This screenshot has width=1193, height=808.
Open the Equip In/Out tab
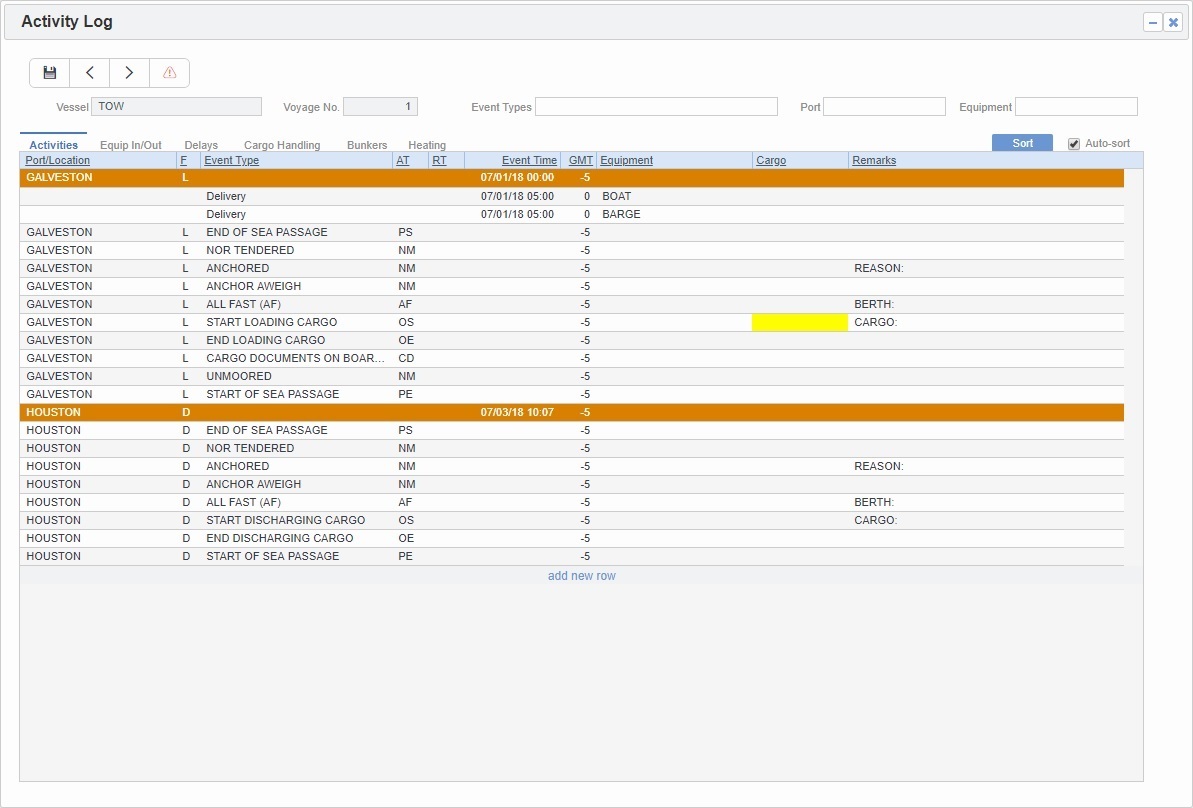(130, 144)
